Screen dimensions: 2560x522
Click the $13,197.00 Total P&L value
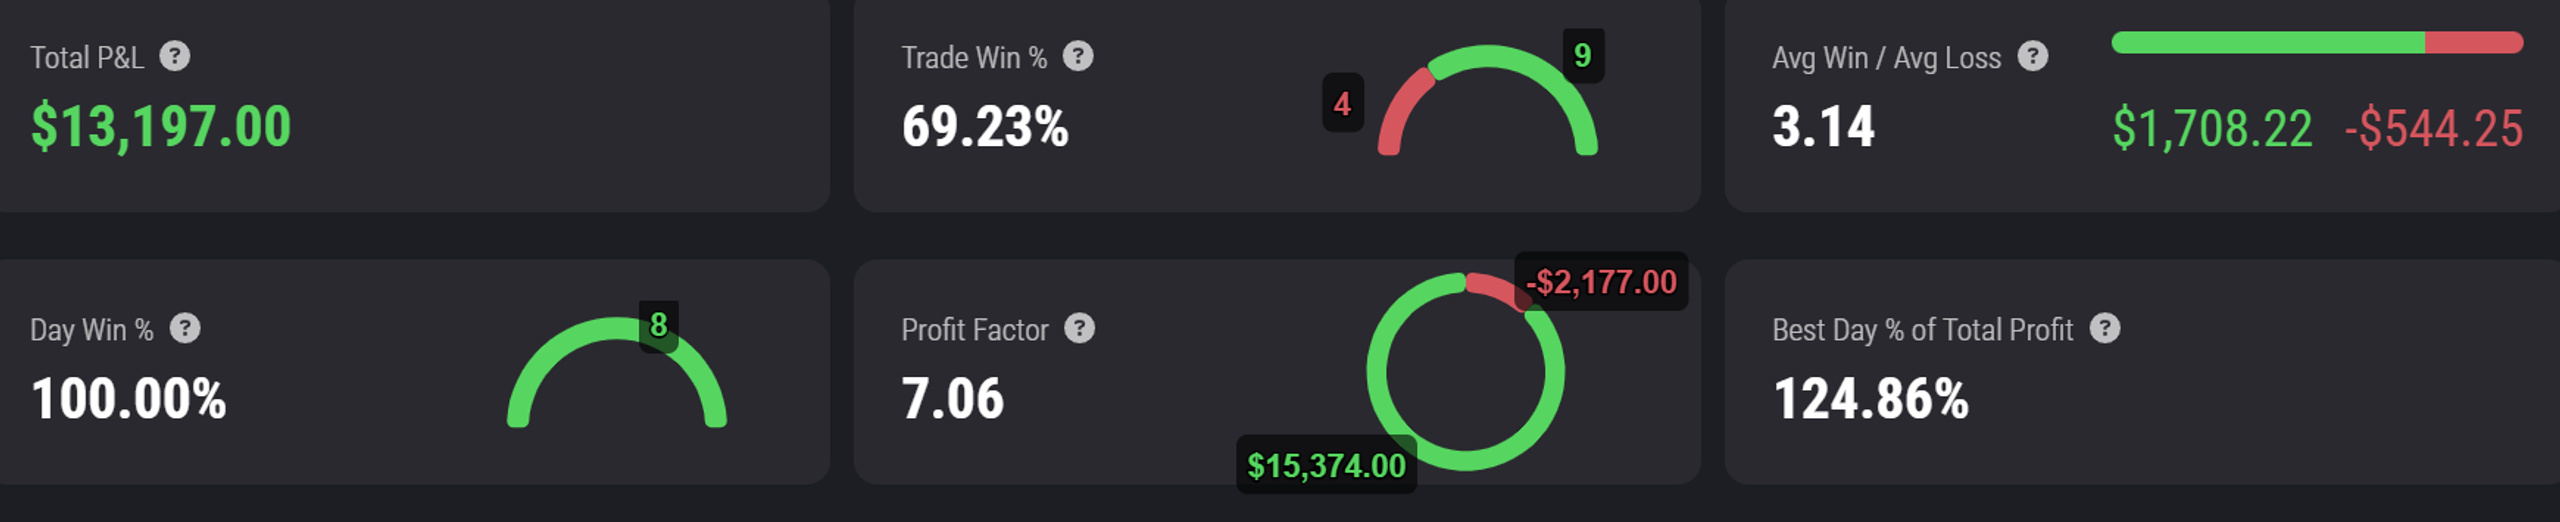pyautogui.click(x=161, y=127)
